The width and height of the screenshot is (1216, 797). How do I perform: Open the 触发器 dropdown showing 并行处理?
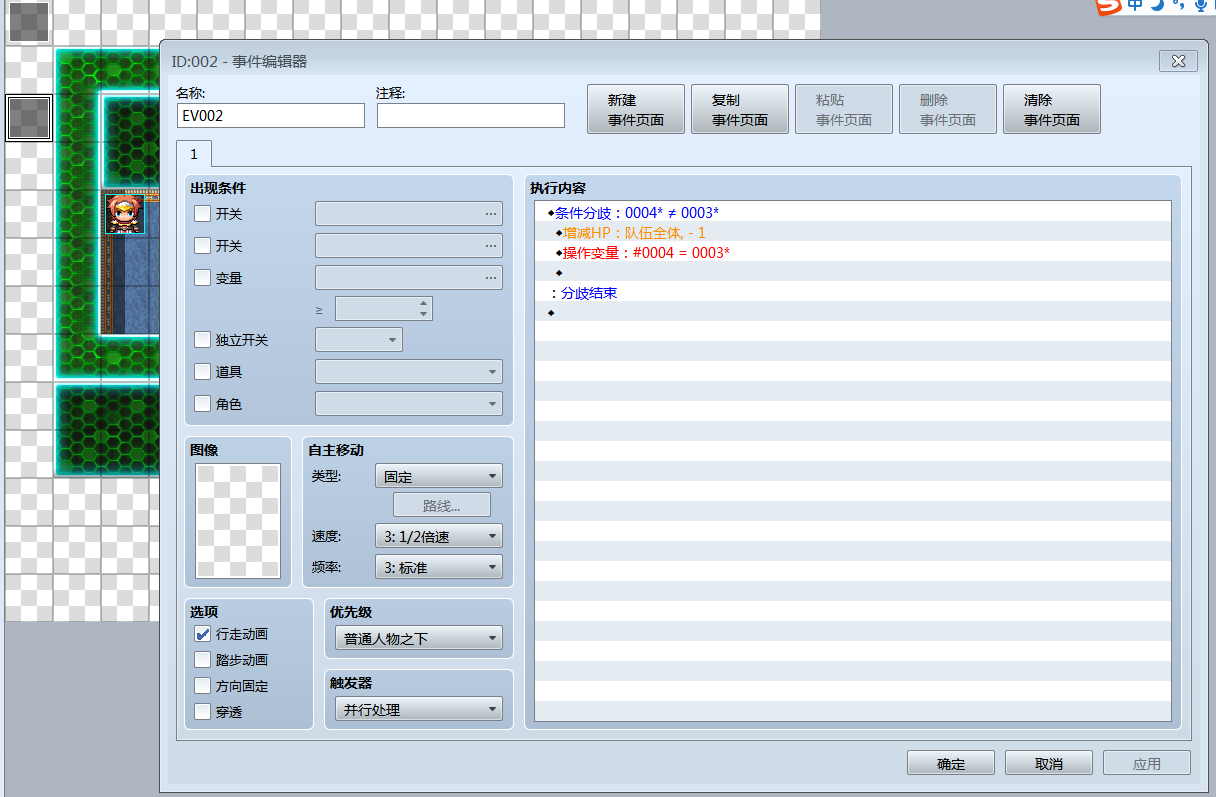[x=419, y=709]
